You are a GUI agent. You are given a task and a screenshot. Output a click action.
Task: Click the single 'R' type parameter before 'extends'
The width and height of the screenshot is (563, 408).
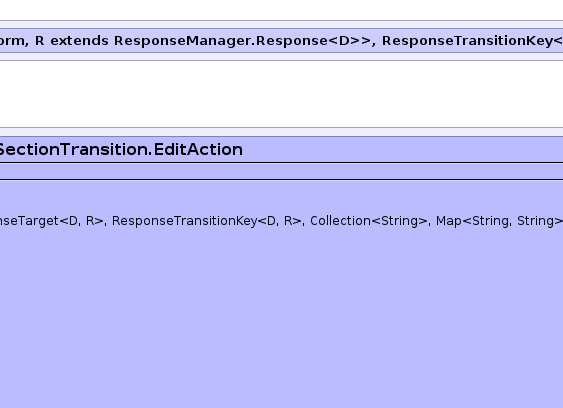coord(39,41)
